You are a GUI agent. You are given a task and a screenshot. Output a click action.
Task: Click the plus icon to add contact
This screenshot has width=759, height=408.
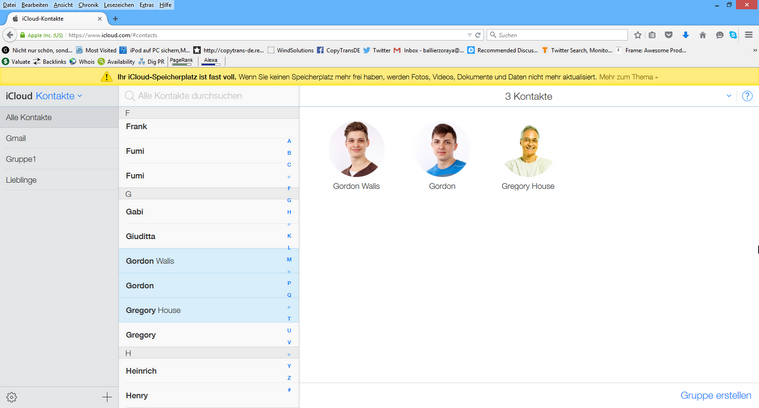point(107,397)
